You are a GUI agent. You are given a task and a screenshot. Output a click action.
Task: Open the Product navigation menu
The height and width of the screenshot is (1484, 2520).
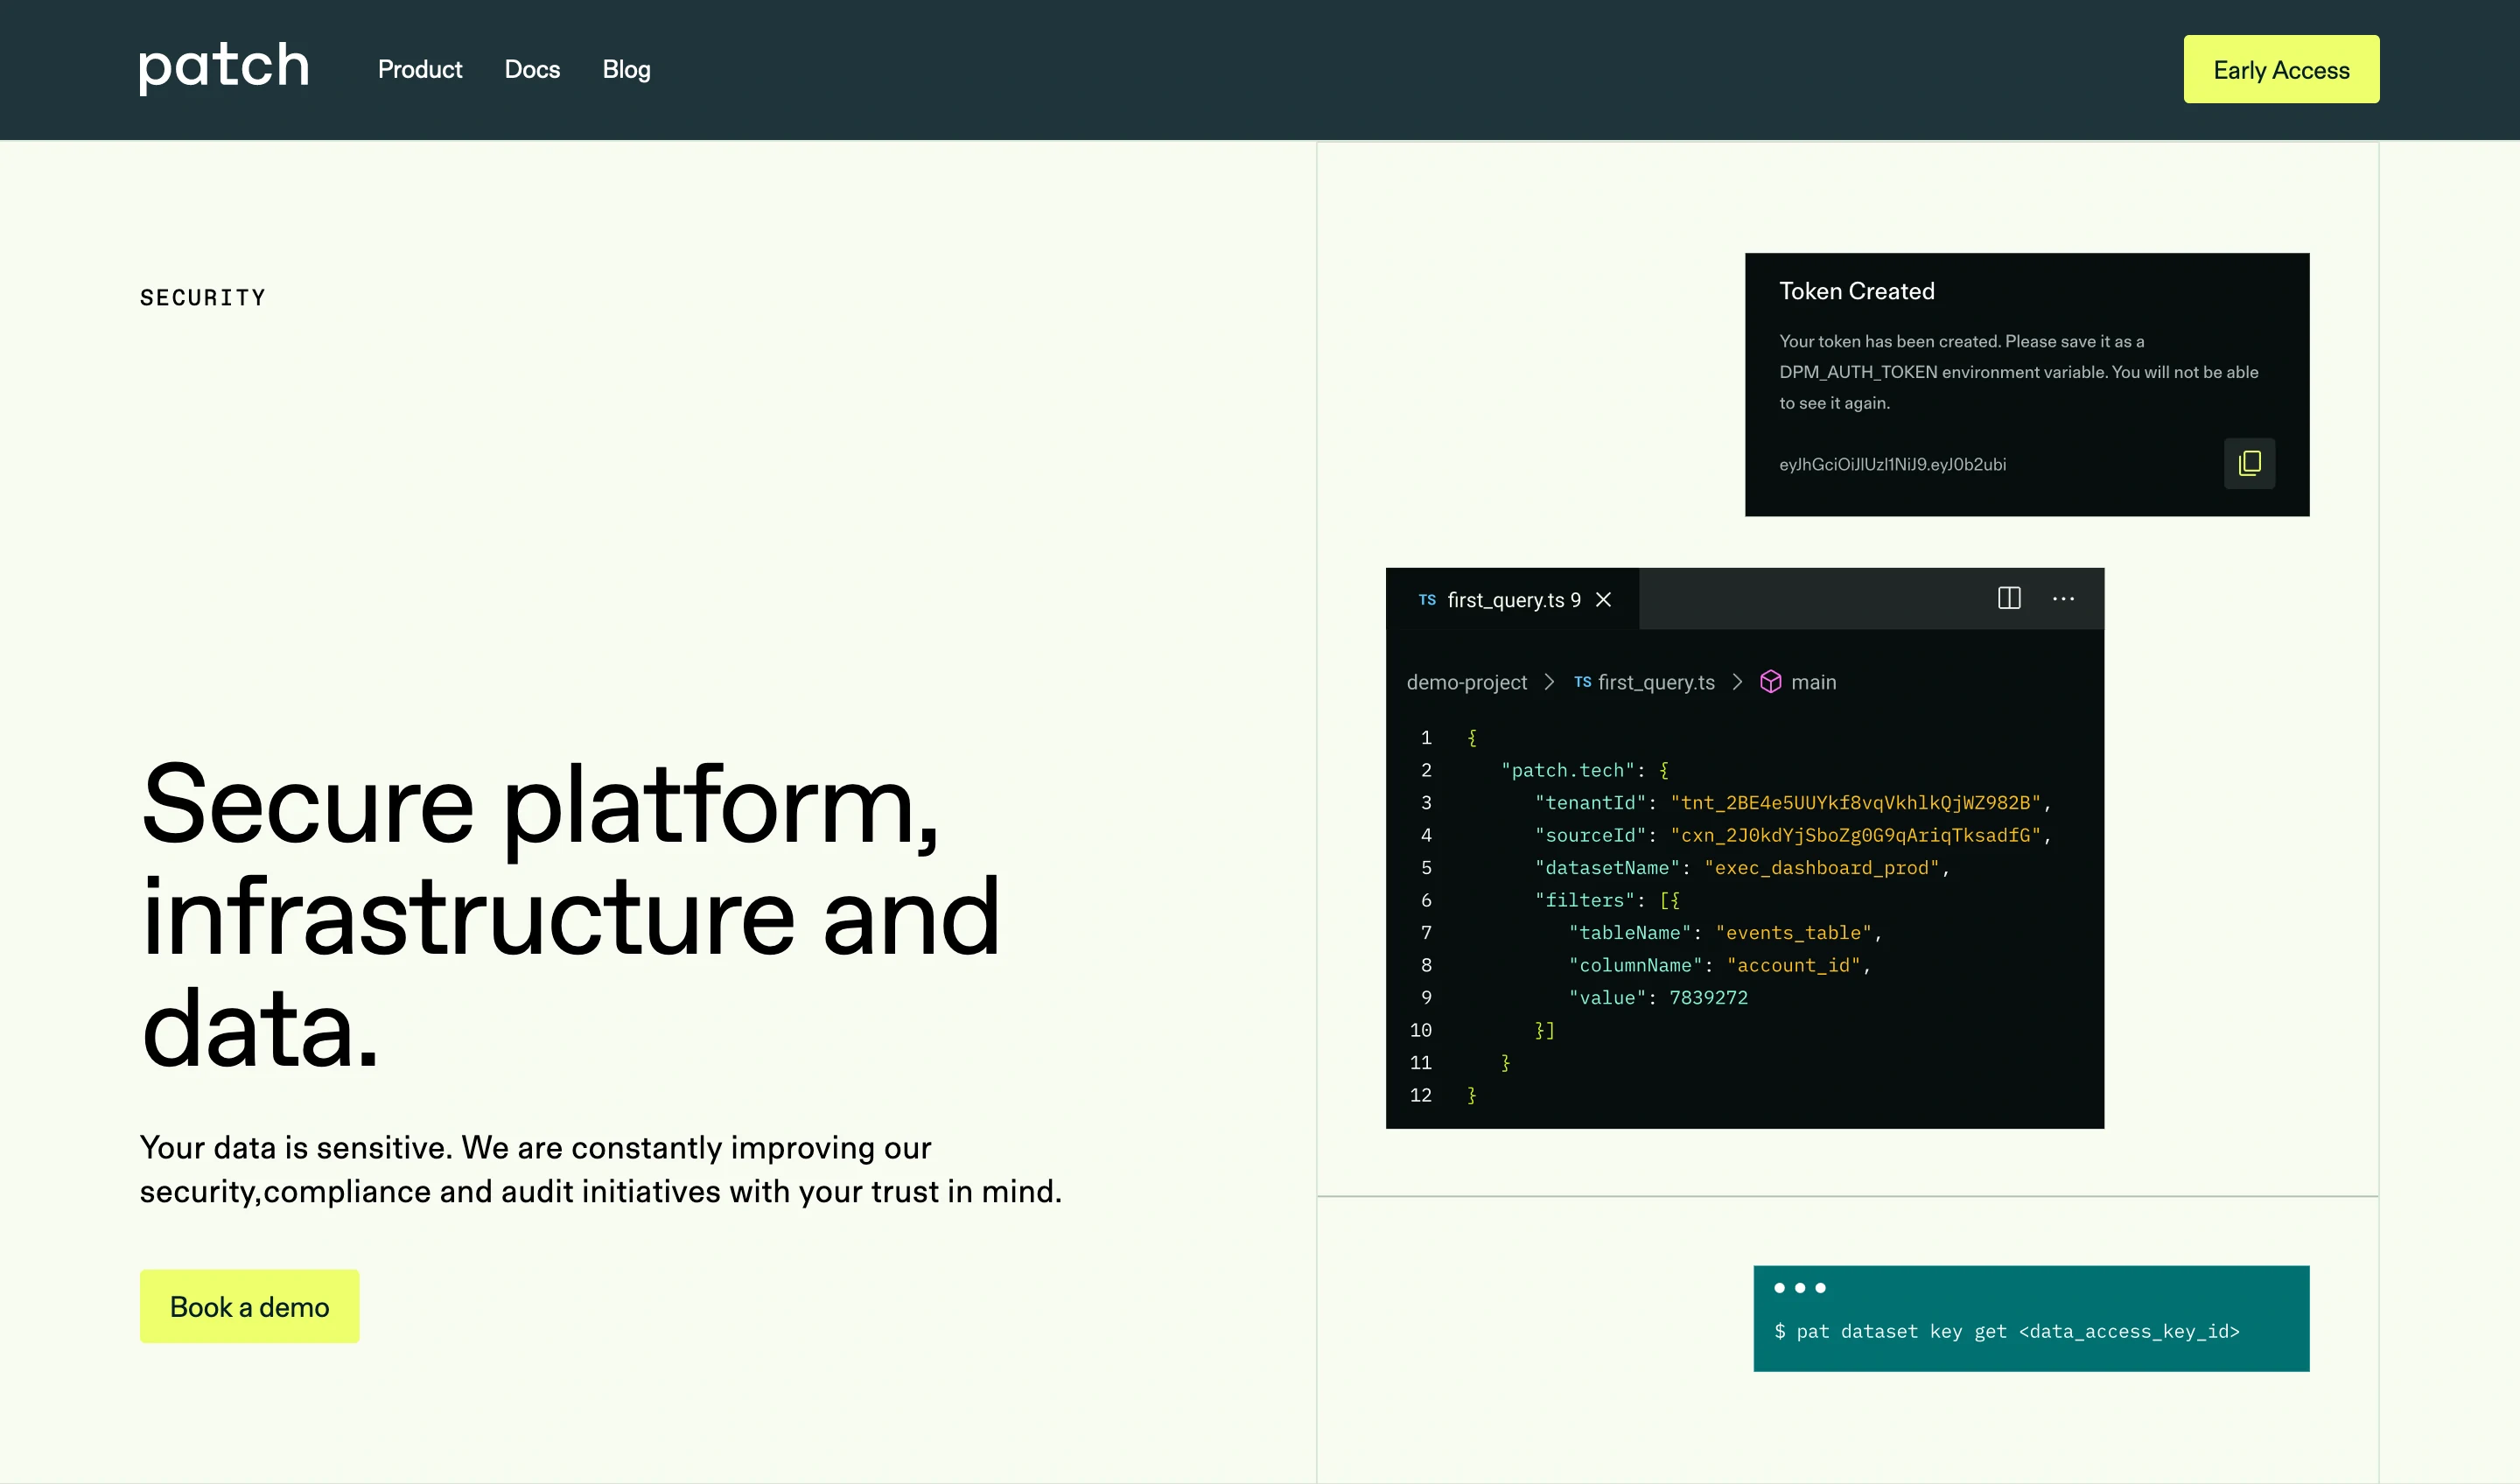pyautogui.click(x=420, y=69)
